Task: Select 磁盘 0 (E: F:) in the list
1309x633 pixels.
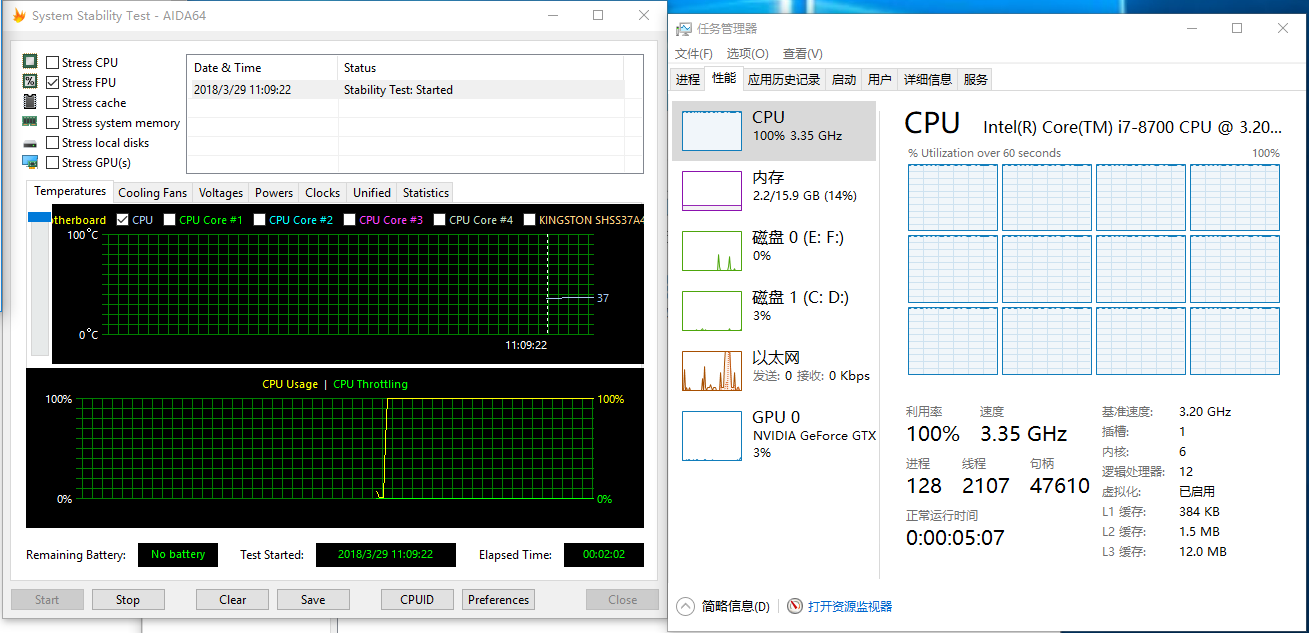Action: [774, 251]
